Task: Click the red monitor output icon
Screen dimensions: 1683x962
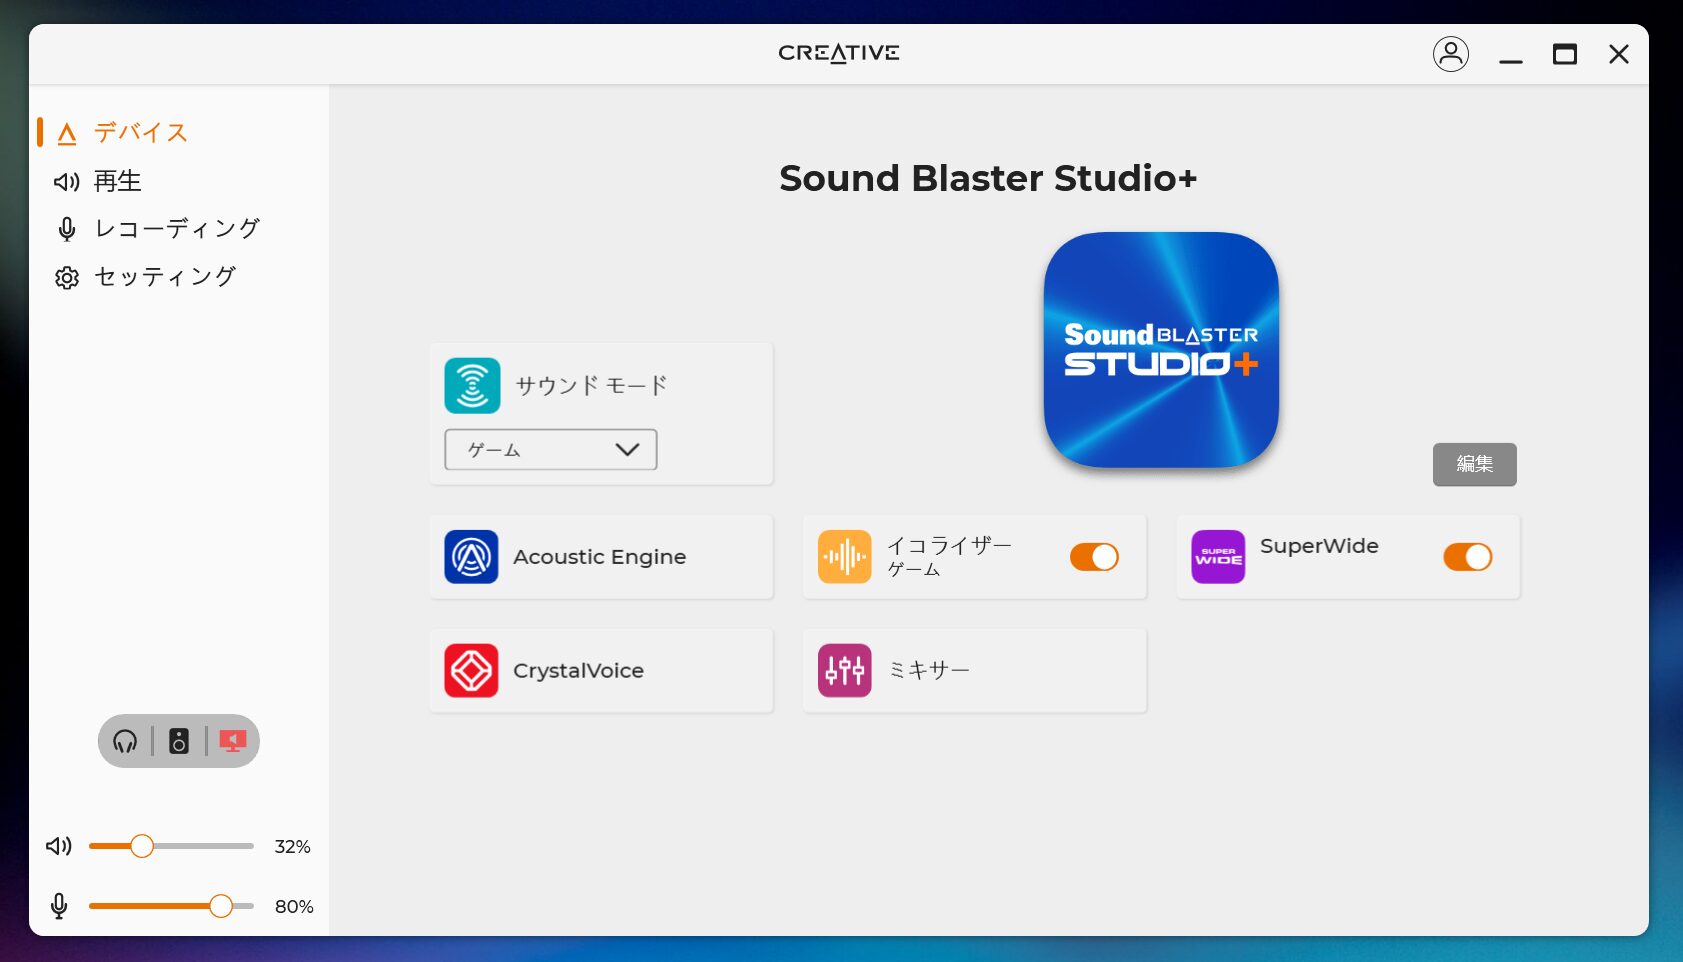Action: pos(233,741)
